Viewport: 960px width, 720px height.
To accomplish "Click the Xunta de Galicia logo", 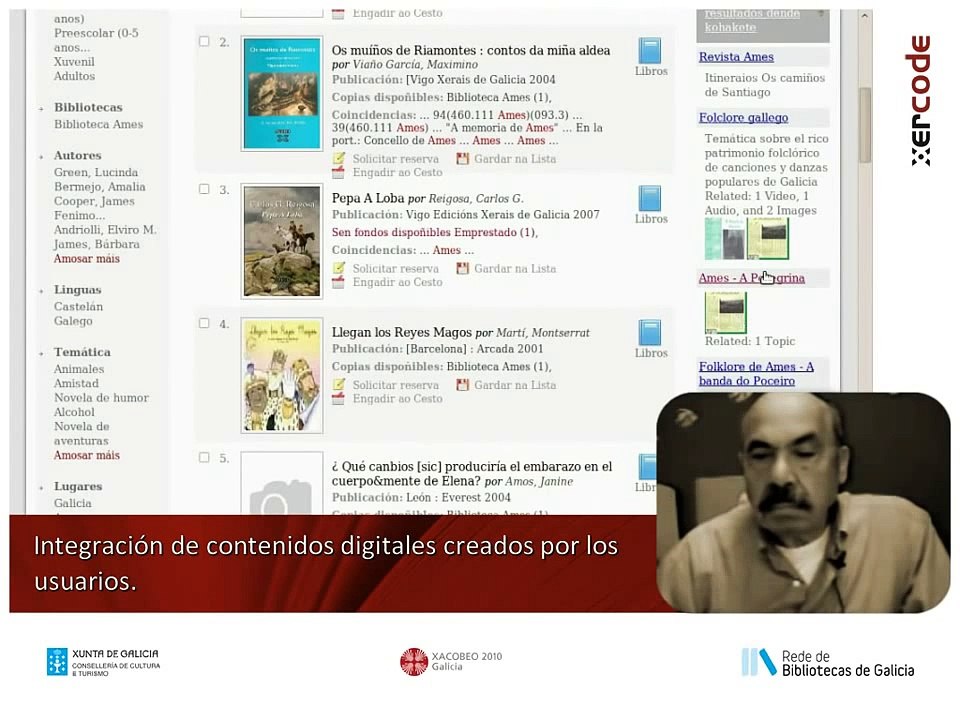I will point(103,662).
